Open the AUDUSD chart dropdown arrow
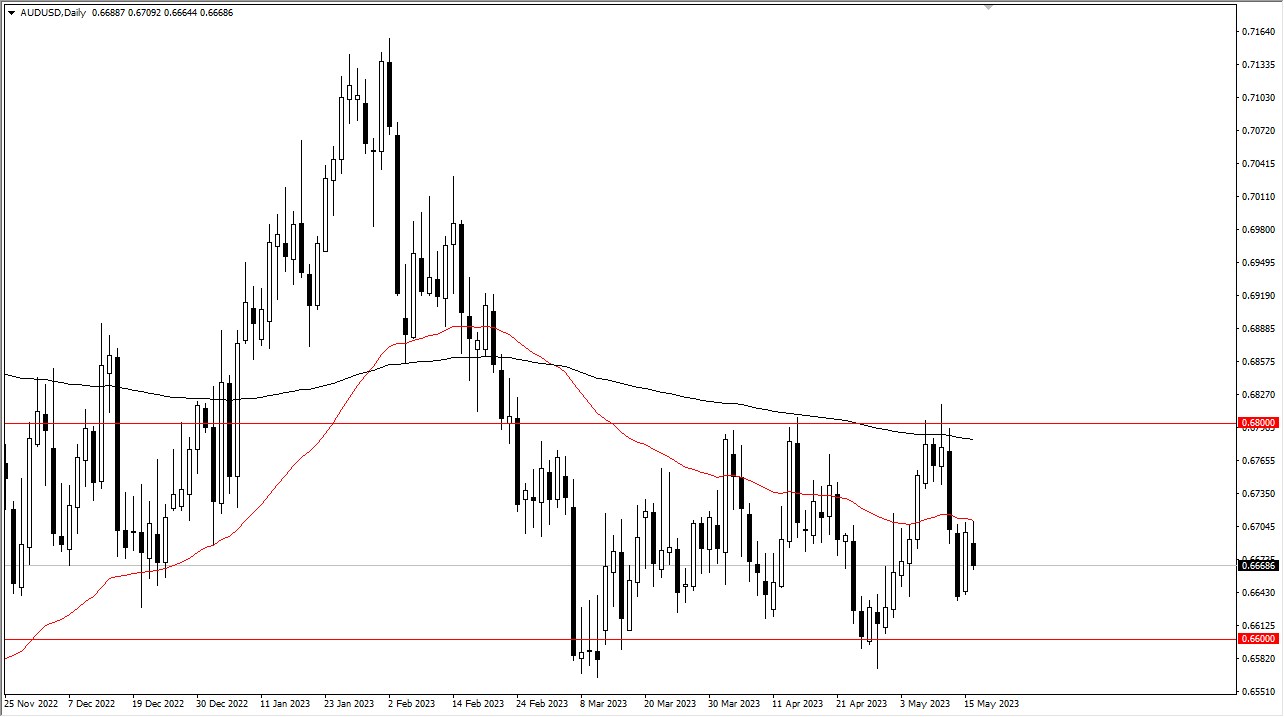Image resolution: width=1284 pixels, height=717 pixels. pos(11,13)
